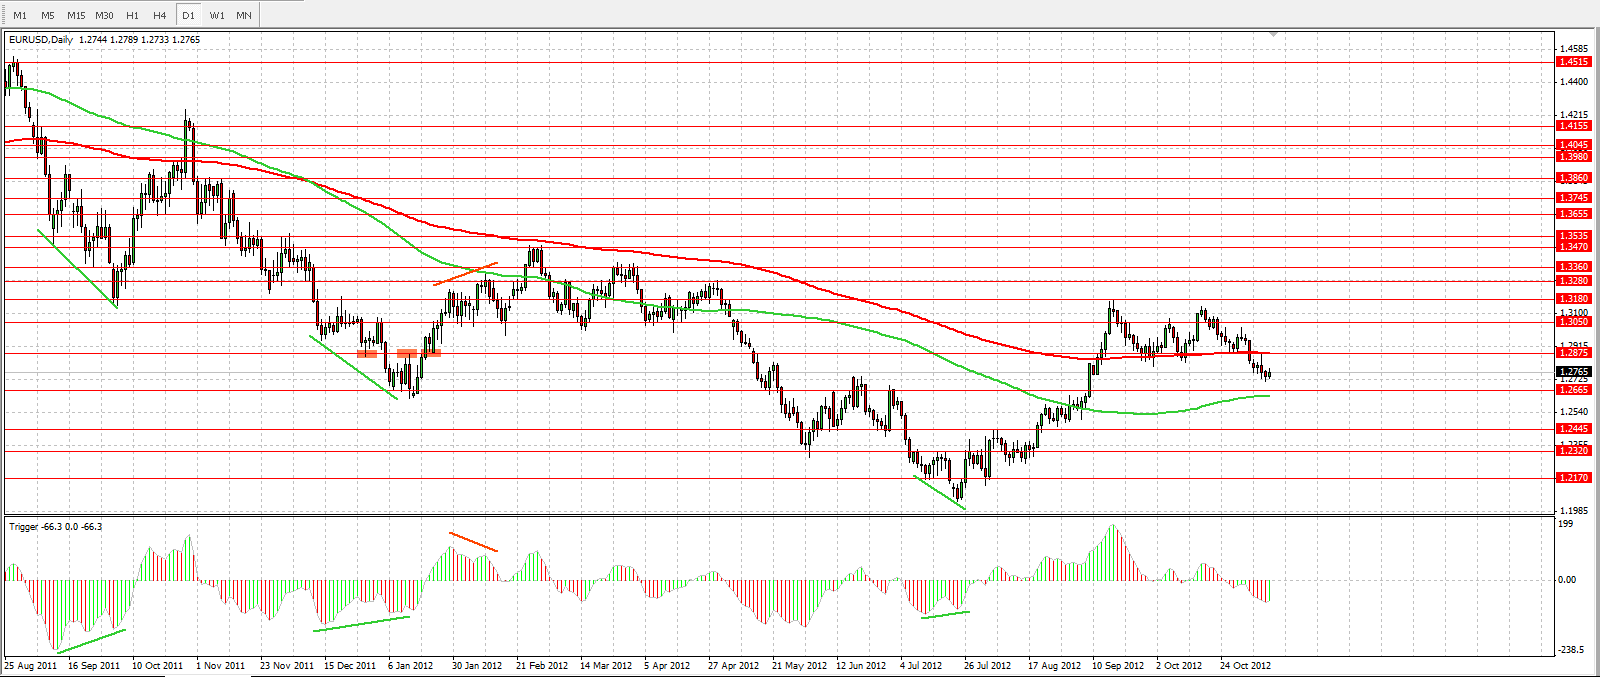The width and height of the screenshot is (1600, 677).
Task: Switch chart to M5 timeframe
Action: pyautogui.click(x=48, y=15)
